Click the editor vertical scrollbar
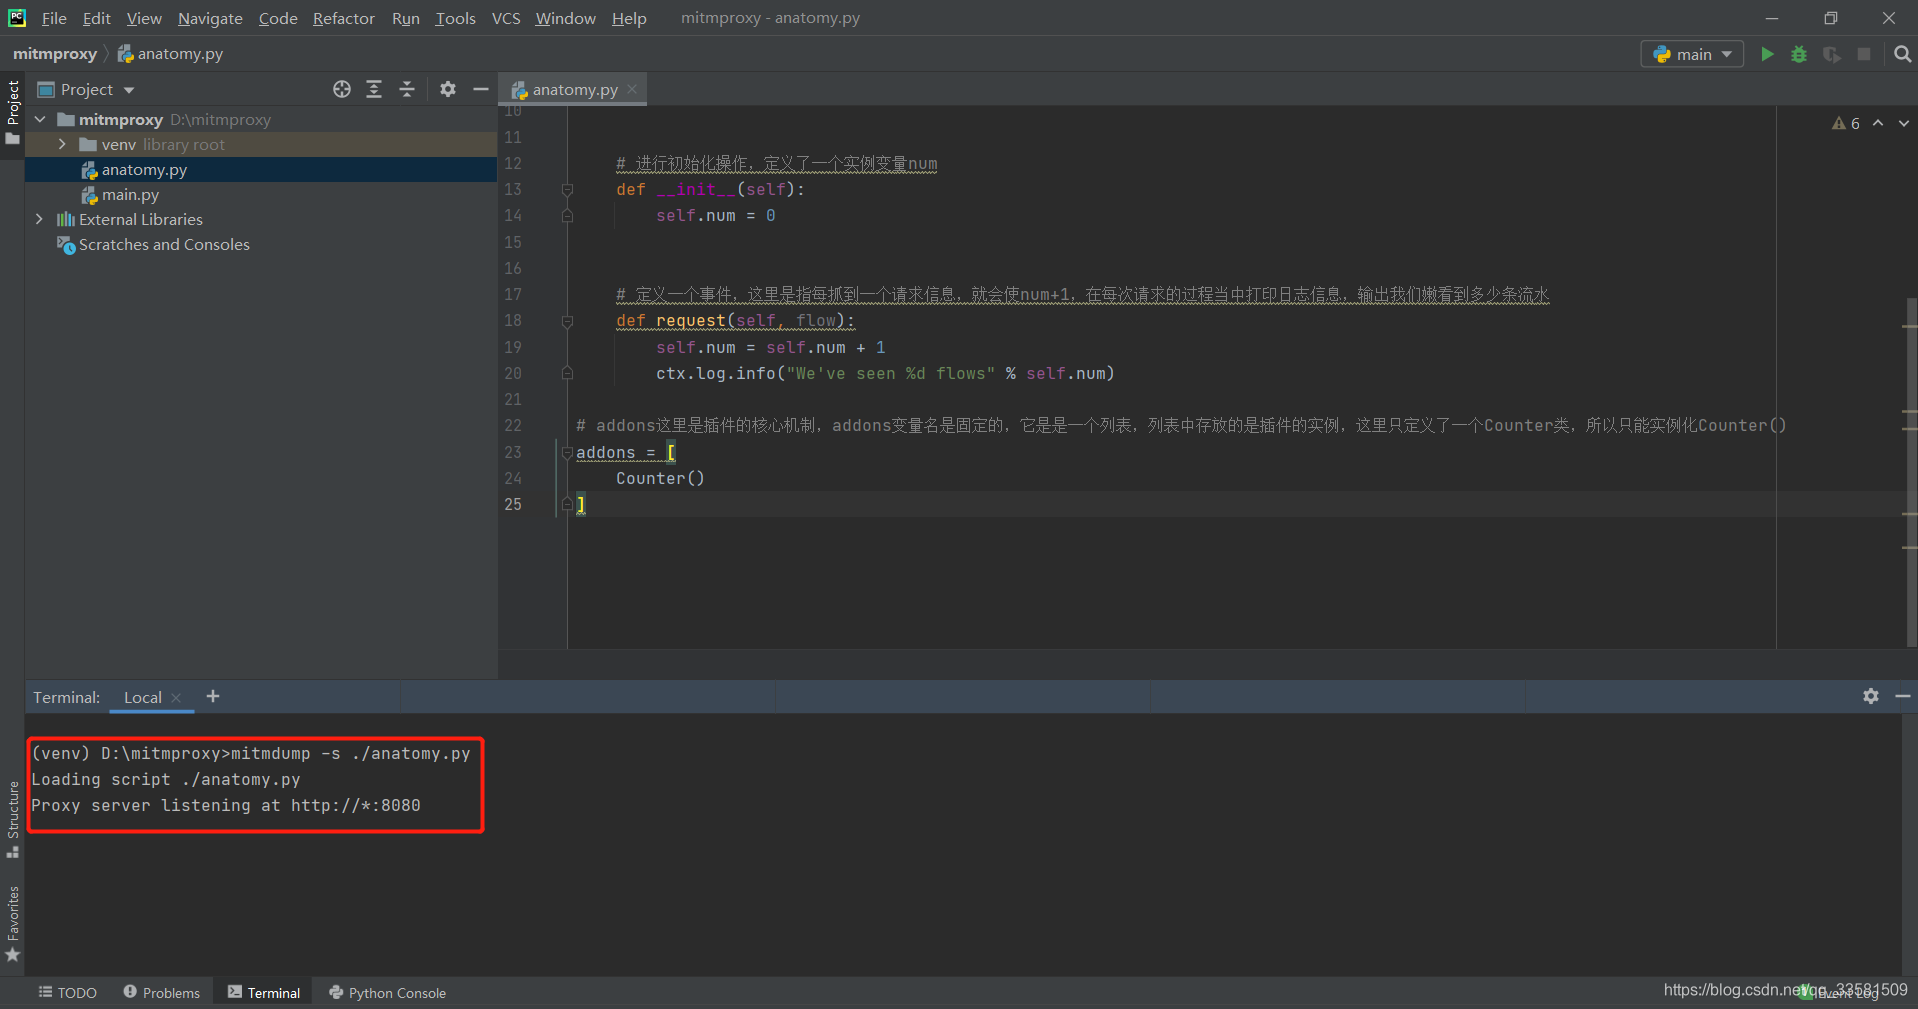The height and width of the screenshot is (1009, 1918). tap(1910, 470)
